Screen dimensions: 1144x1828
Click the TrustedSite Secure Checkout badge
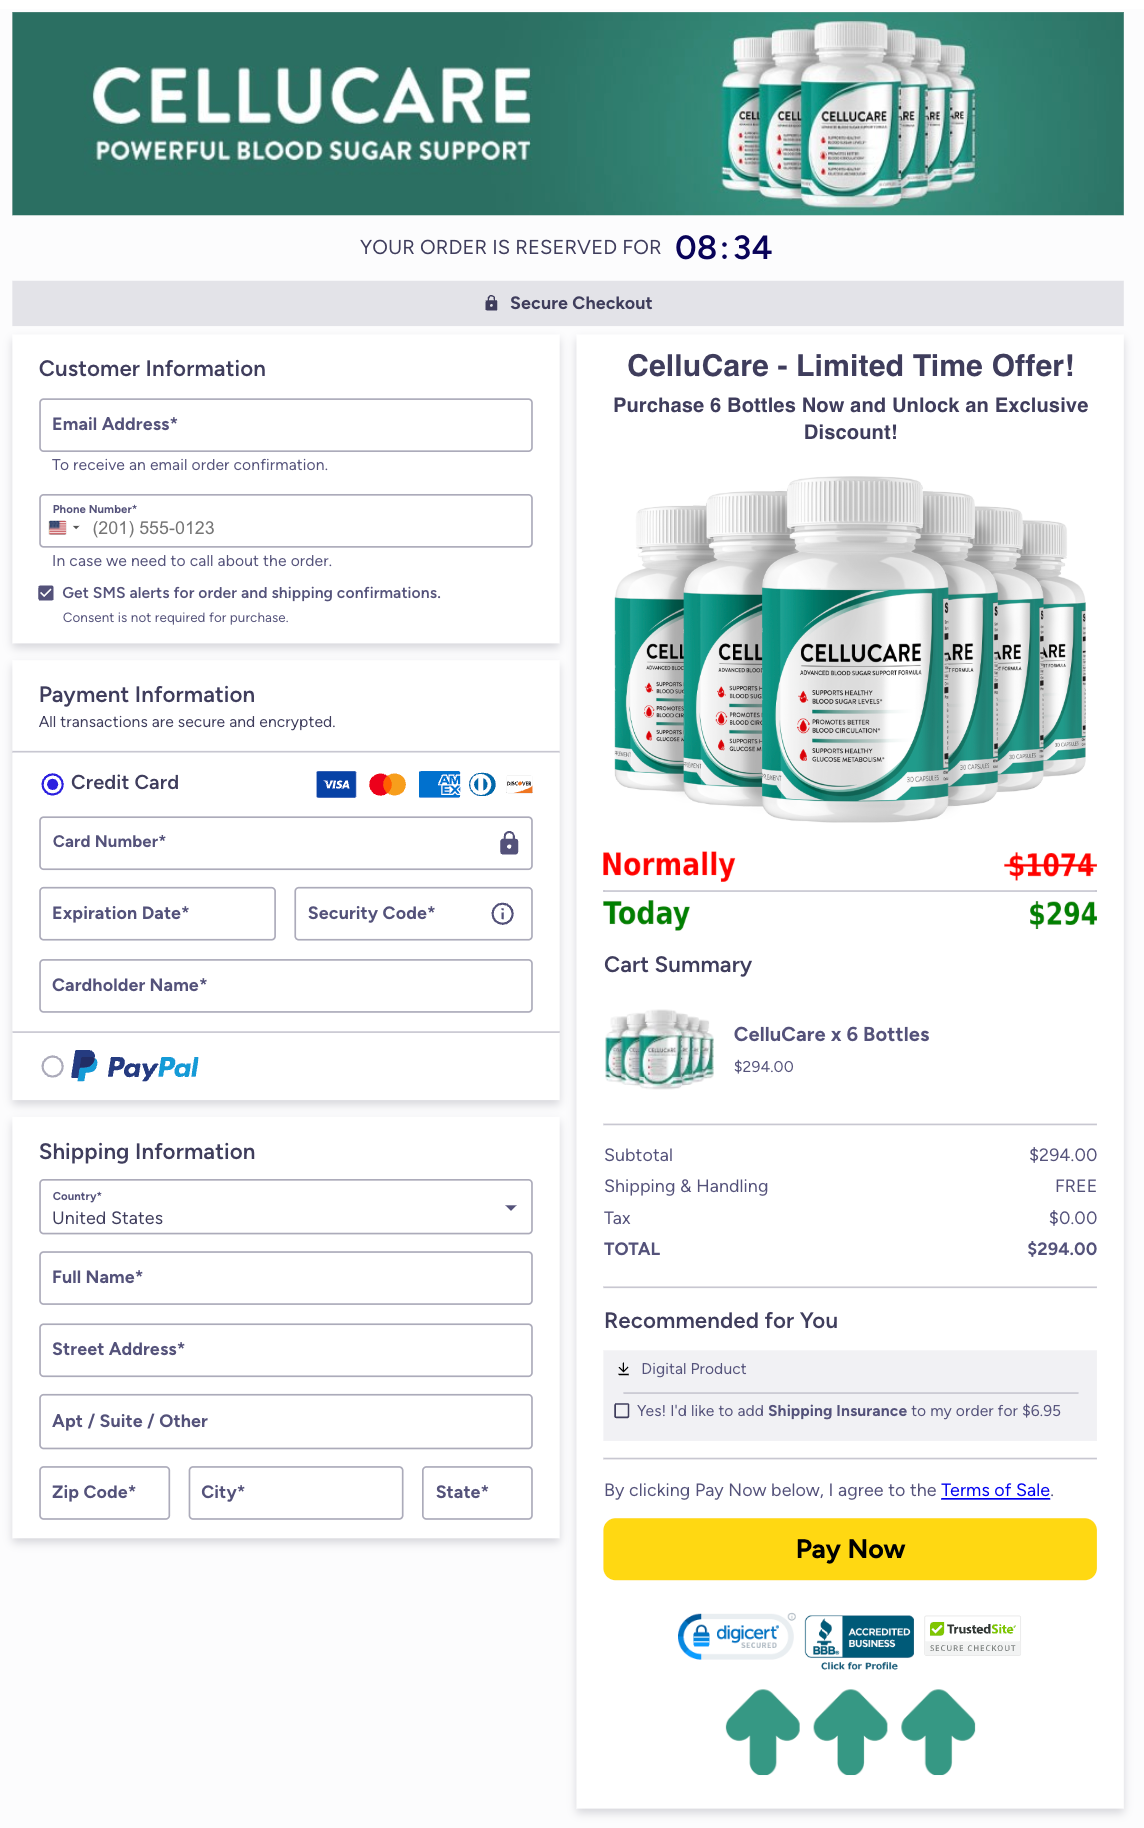(971, 1634)
